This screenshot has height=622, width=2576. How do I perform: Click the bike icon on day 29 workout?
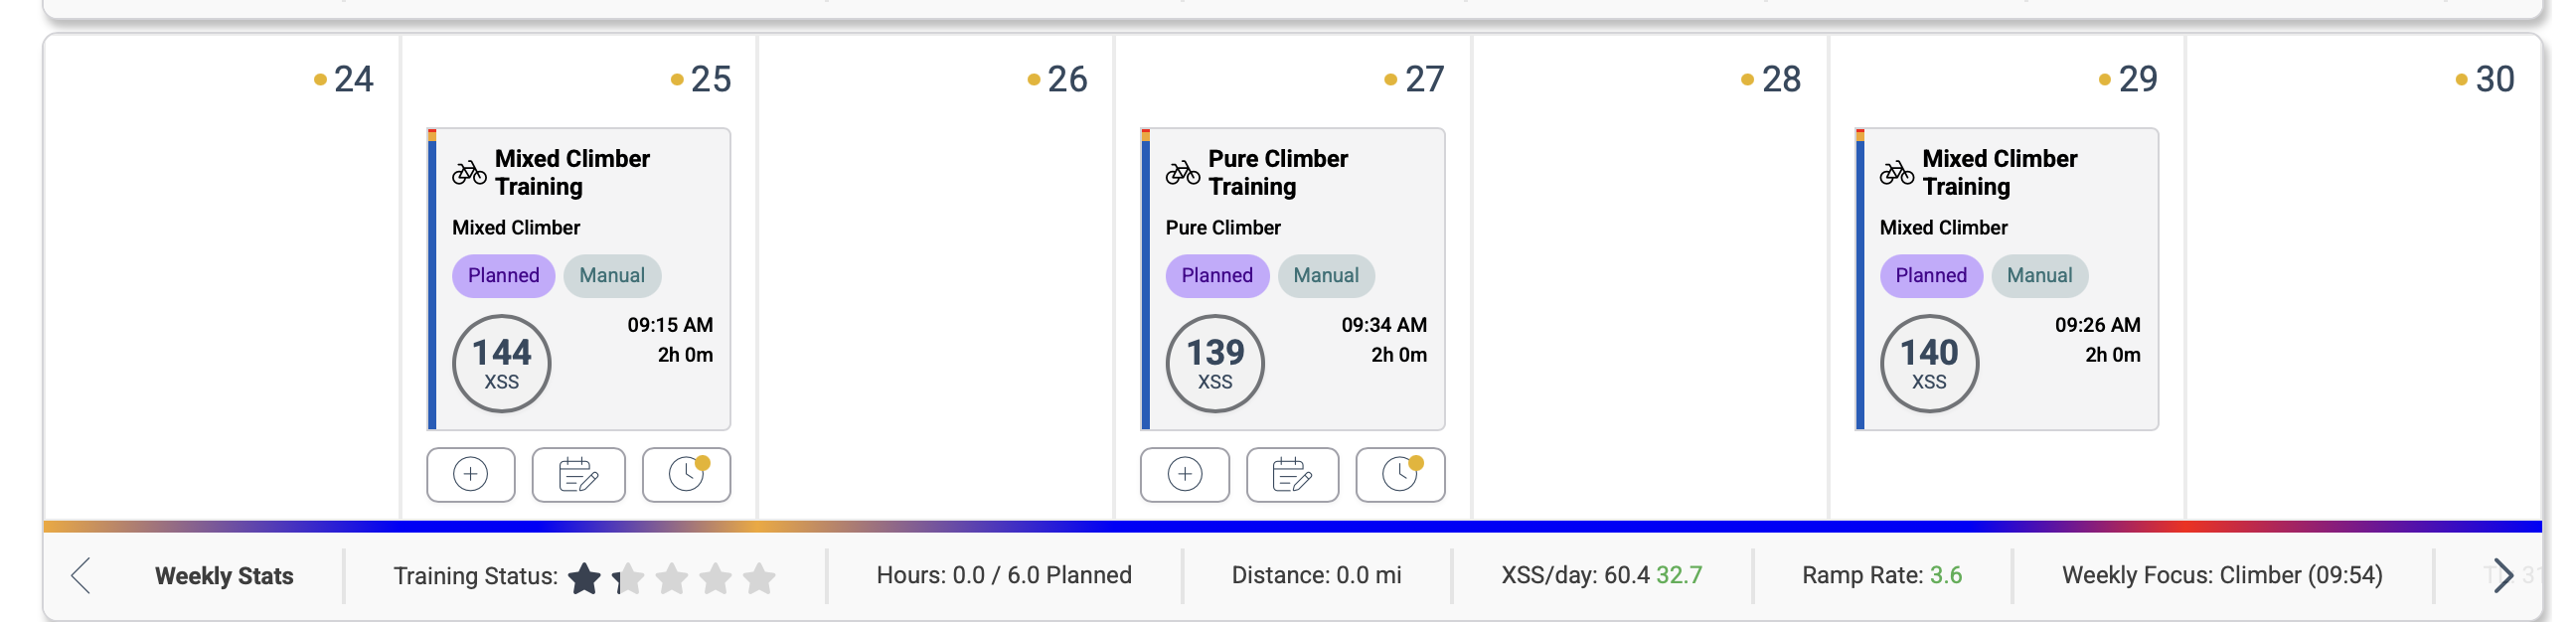[x=1896, y=173]
